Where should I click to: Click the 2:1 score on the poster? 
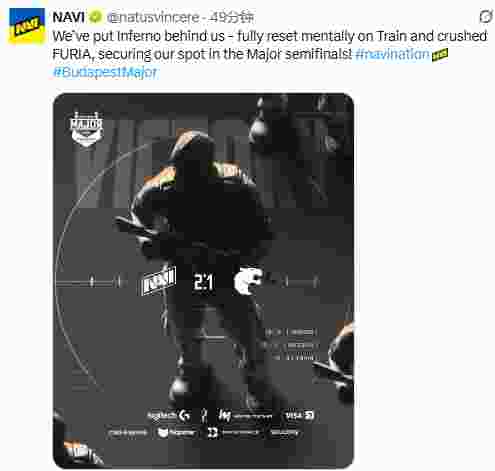tap(203, 282)
